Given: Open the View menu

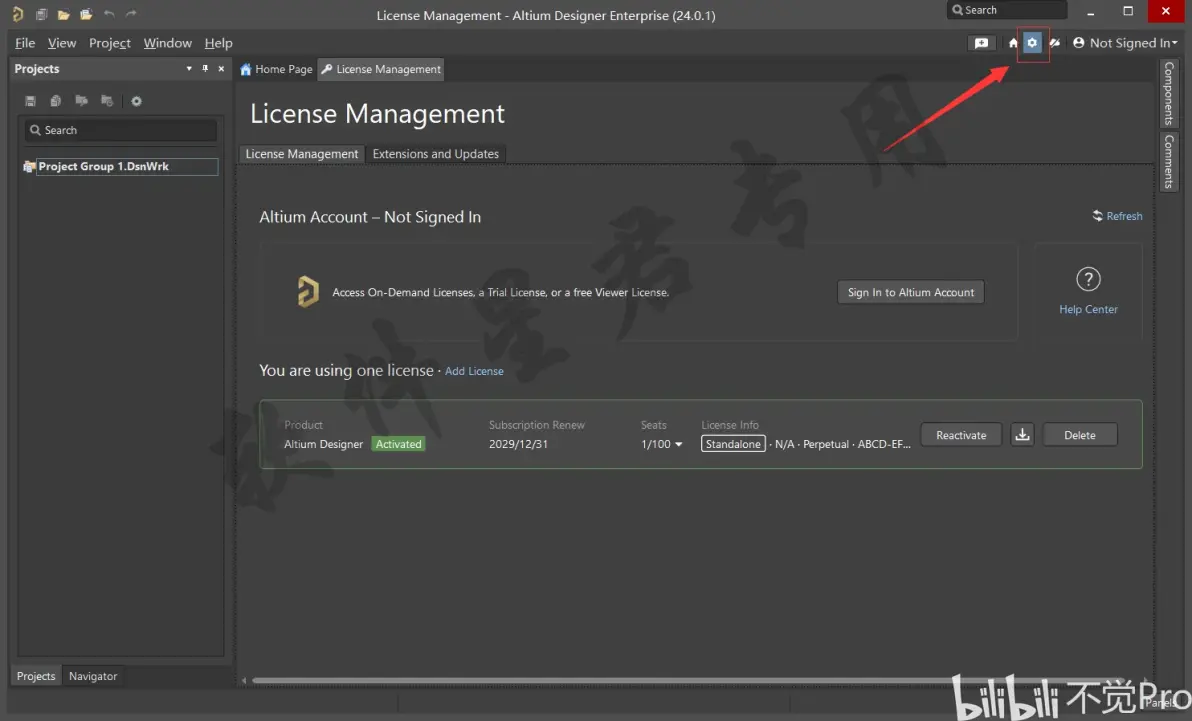Looking at the screenshot, I should click(62, 43).
